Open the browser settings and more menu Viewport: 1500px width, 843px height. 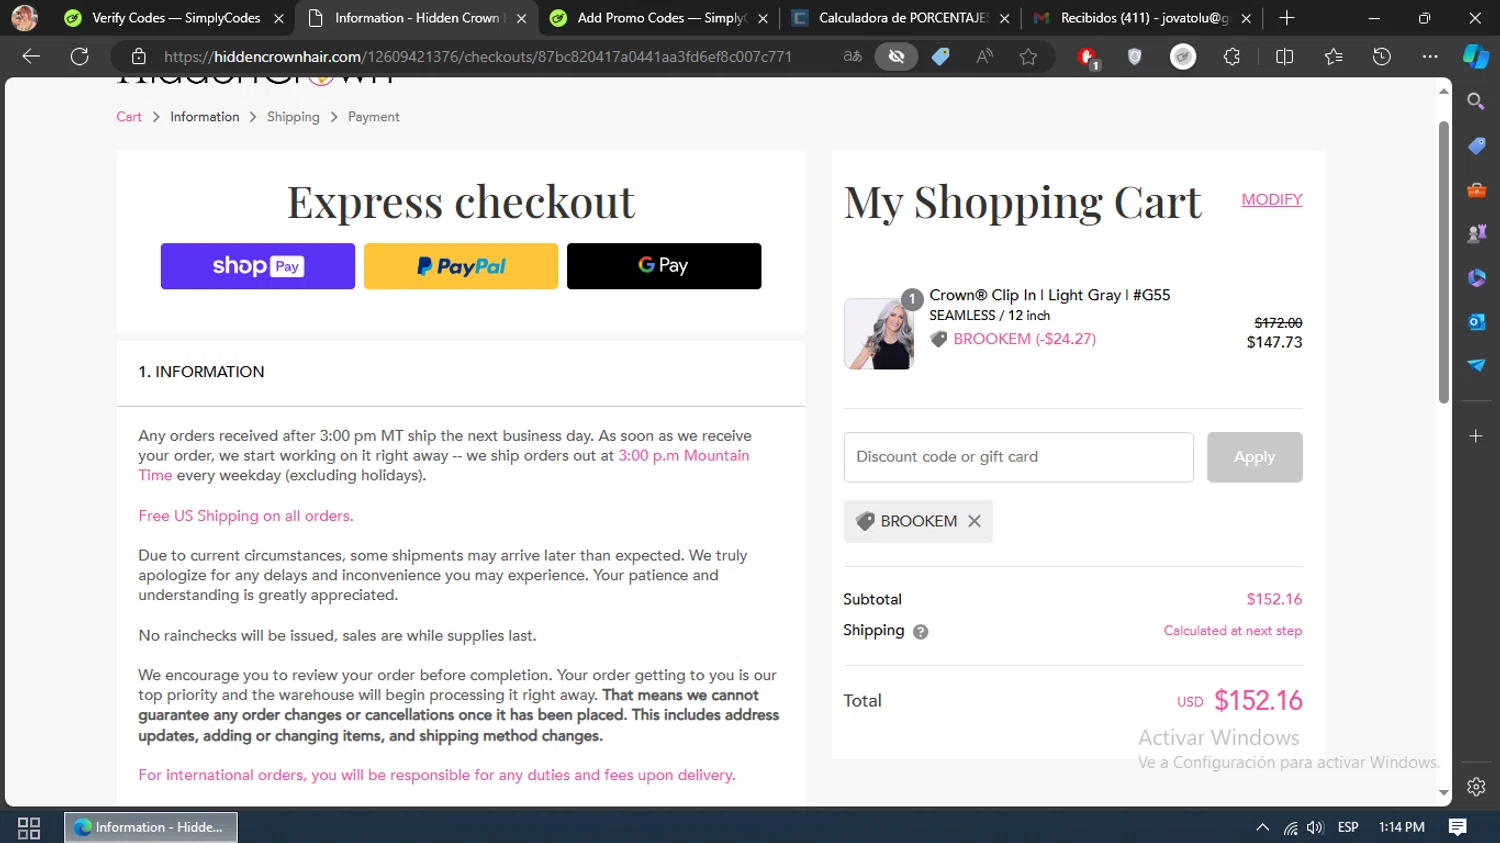click(1430, 57)
